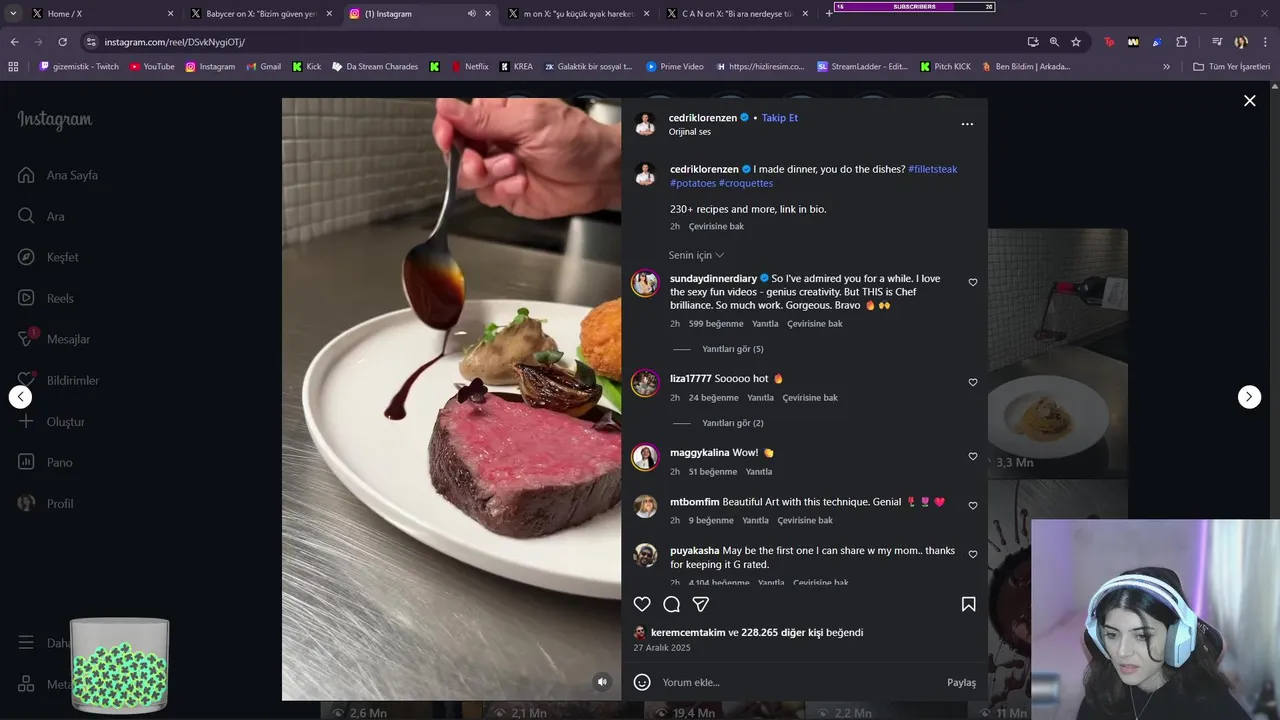
Task: Follow cedriklorenzen via "Takip Et"
Action: (x=780, y=118)
